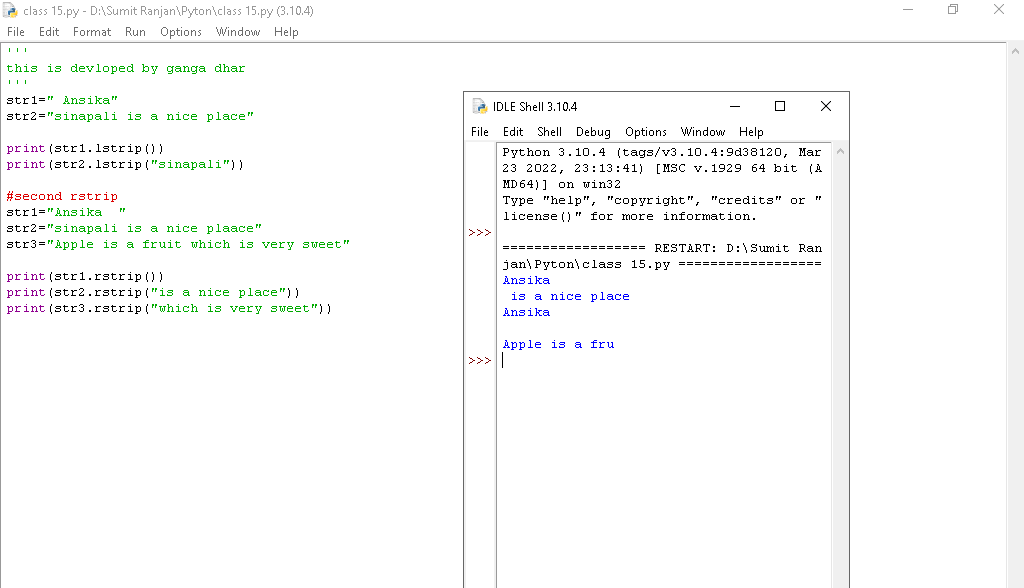Restore down the class 15.py editor window
This screenshot has height=588, width=1024.
[953, 10]
